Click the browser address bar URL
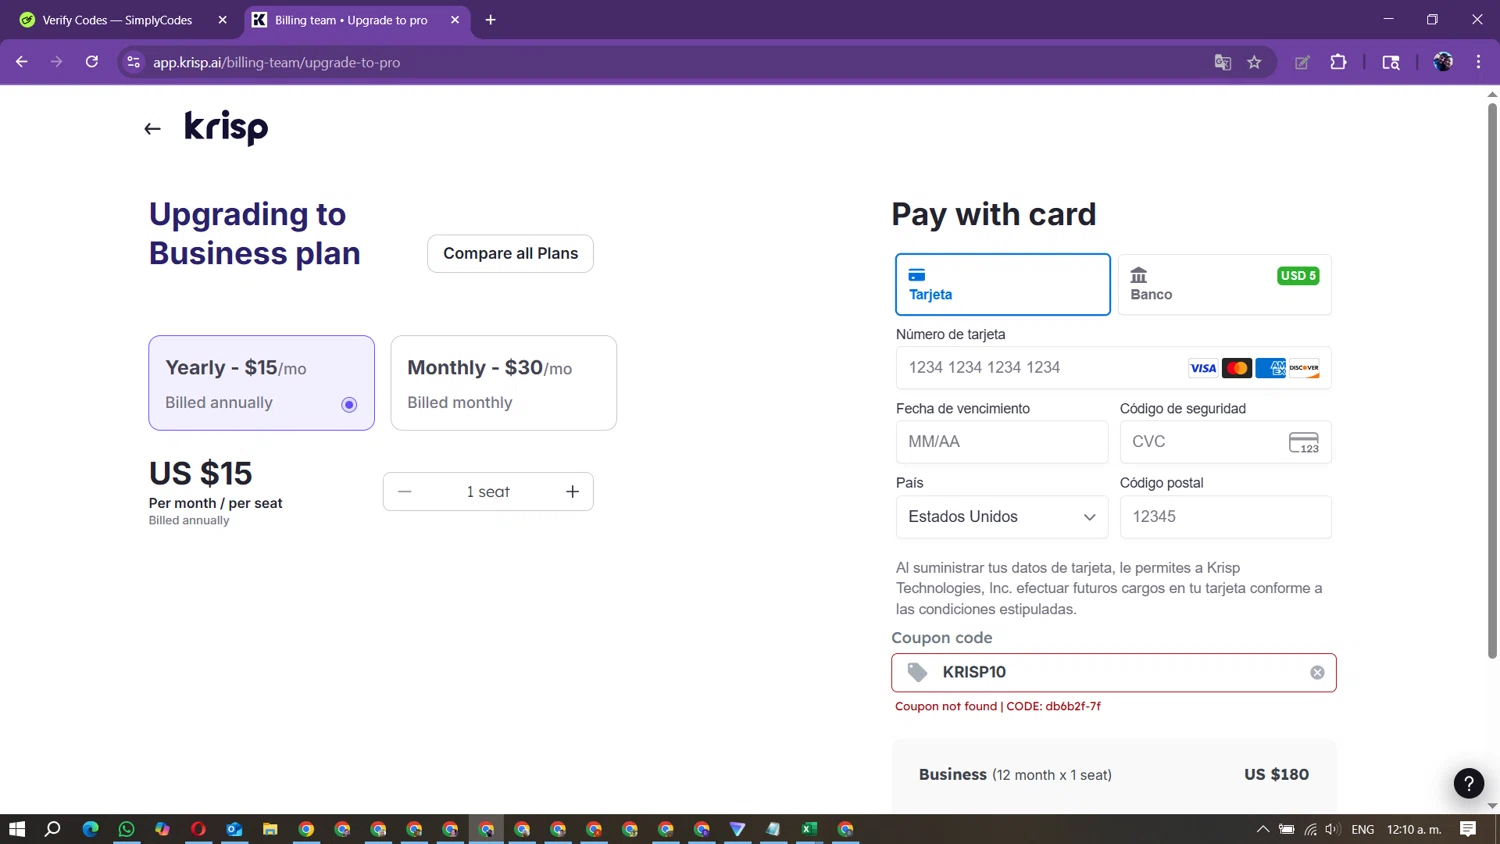This screenshot has width=1500, height=844. [x=276, y=62]
